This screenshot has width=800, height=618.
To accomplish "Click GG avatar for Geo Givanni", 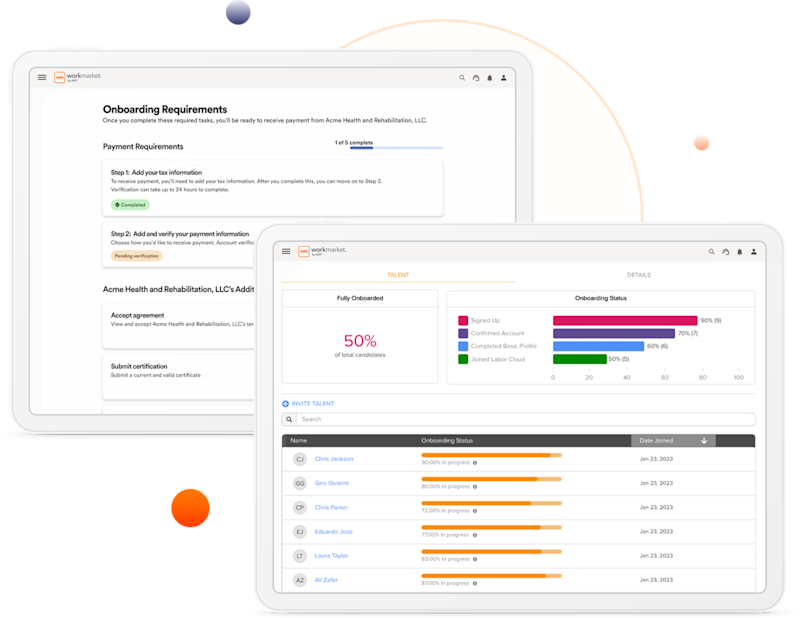I will [299, 483].
